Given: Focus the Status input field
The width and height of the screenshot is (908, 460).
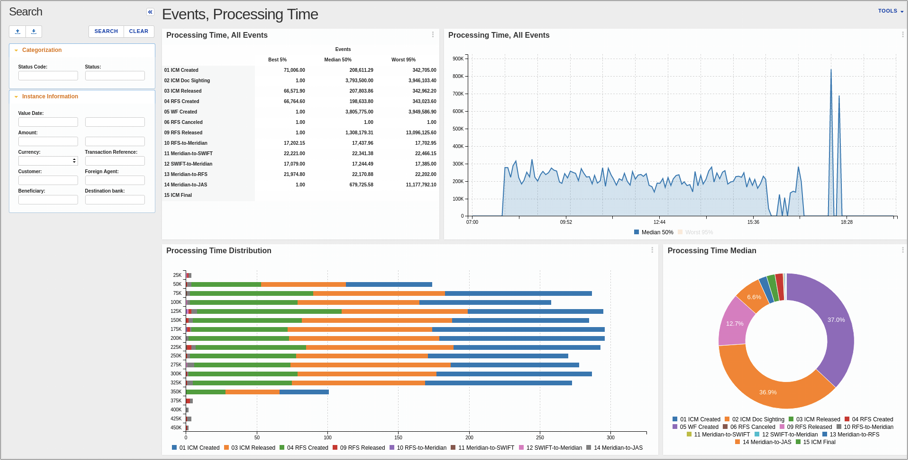Looking at the screenshot, I should (115, 76).
